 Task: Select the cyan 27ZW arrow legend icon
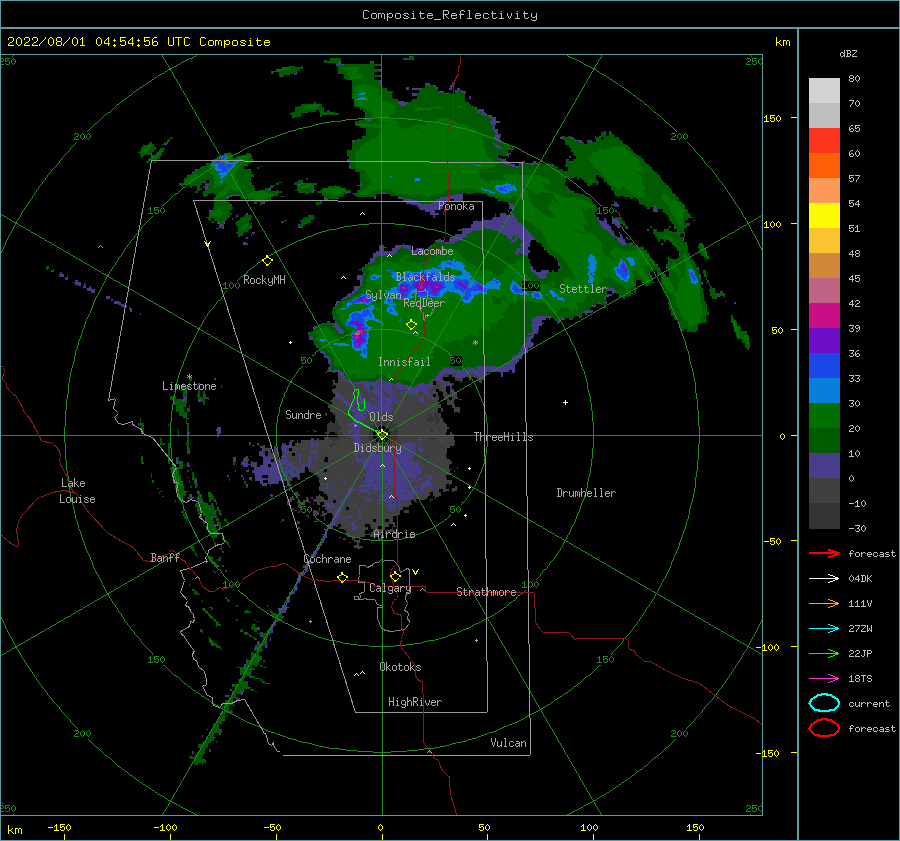pyautogui.click(x=824, y=629)
